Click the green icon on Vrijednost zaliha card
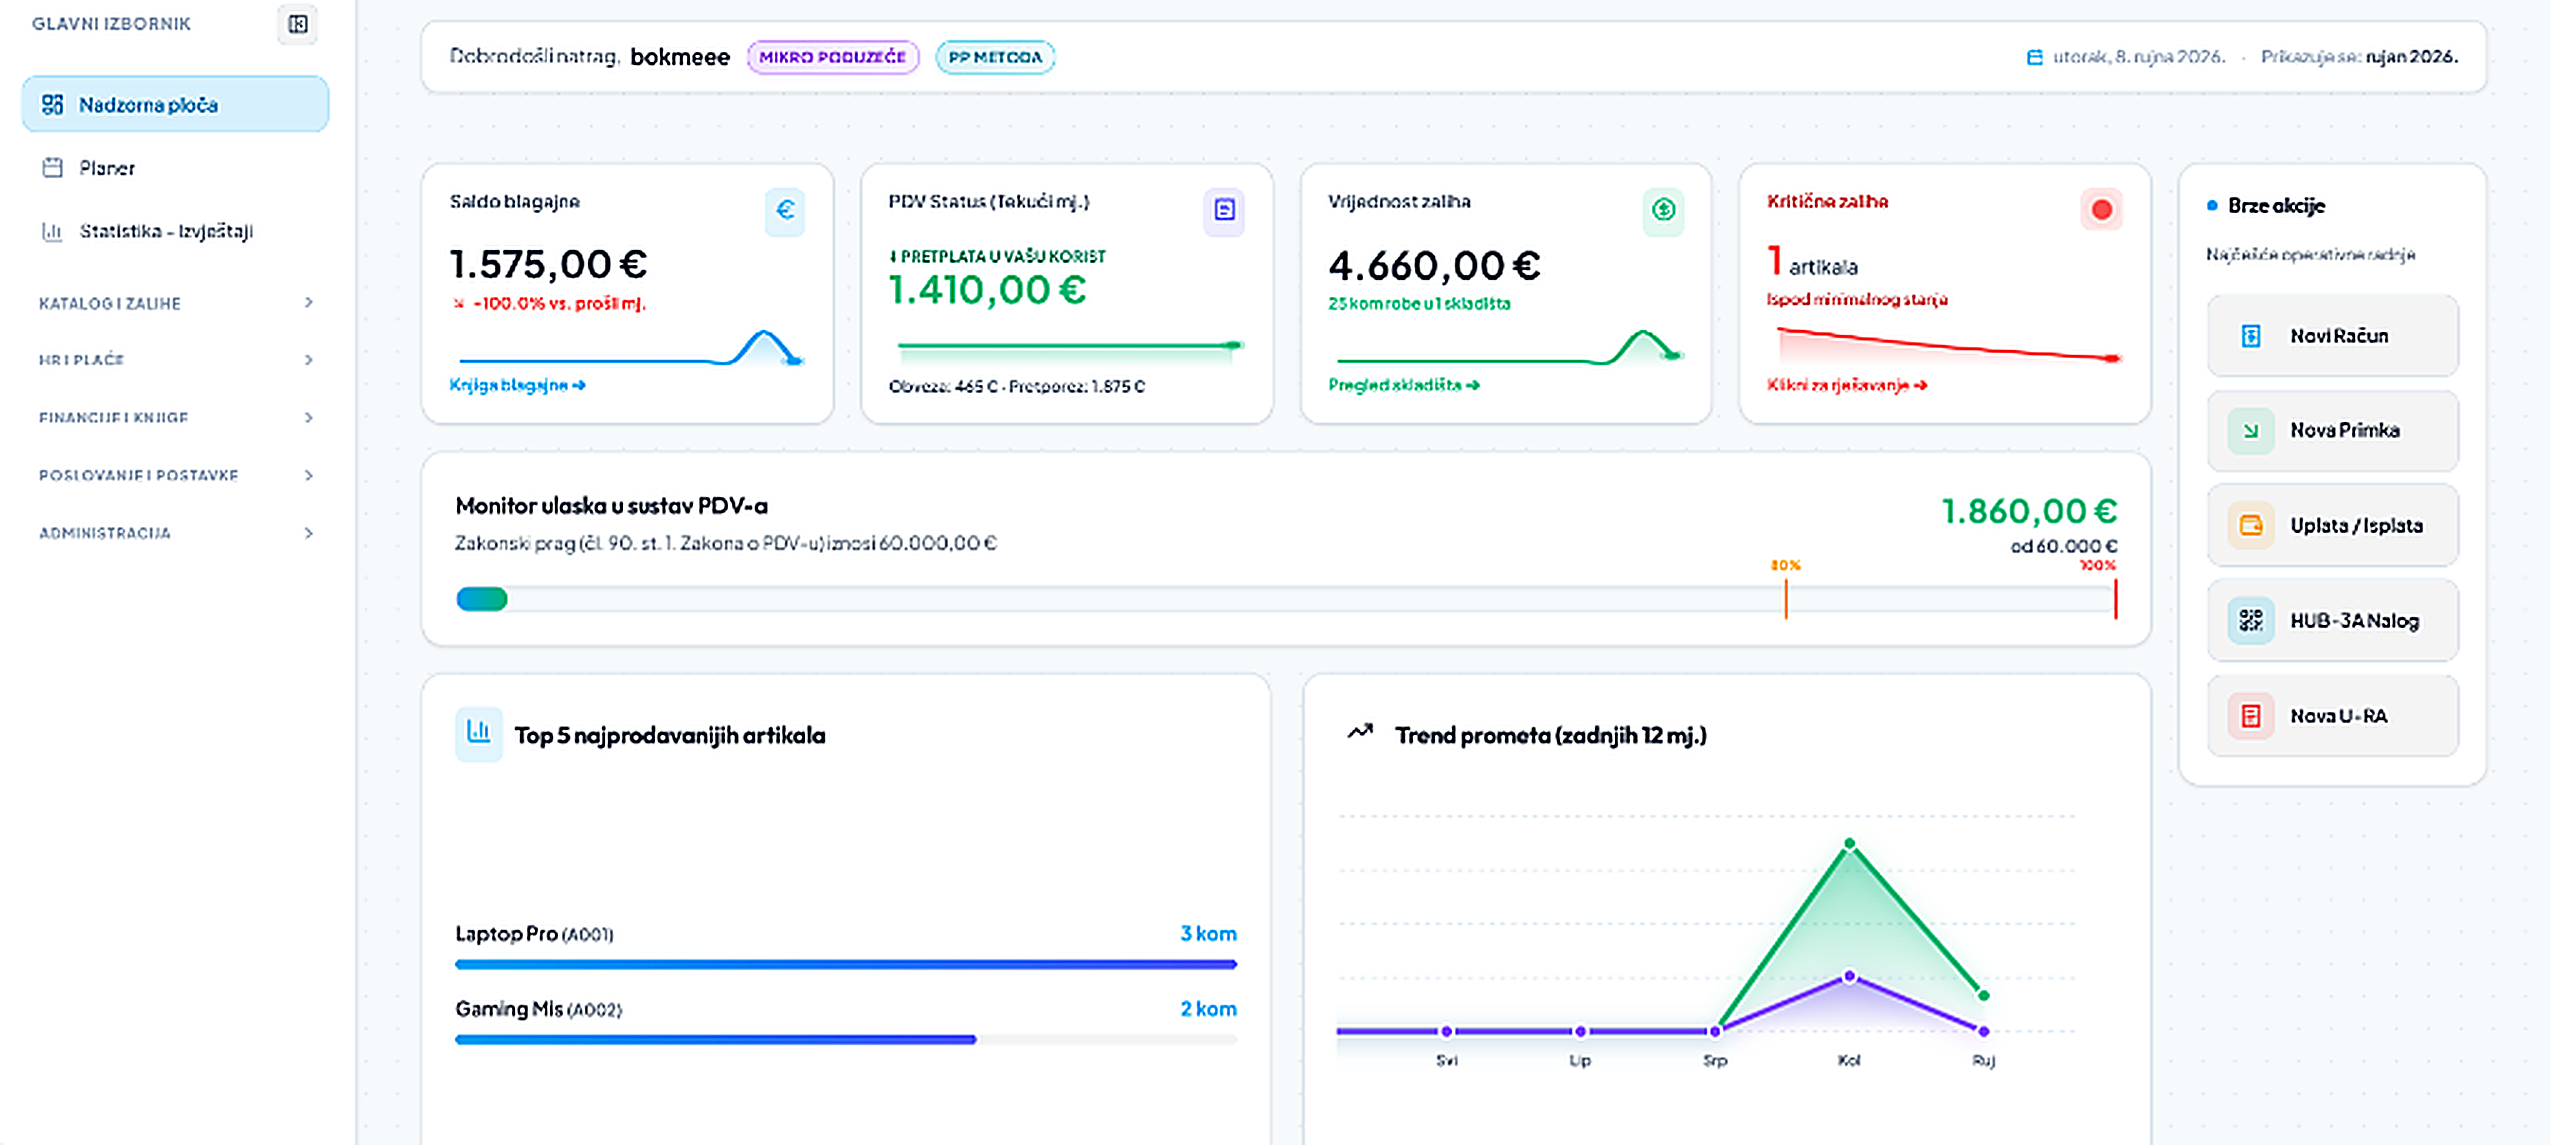The height and width of the screenshot is (1145, 2550). point(1663,210)
